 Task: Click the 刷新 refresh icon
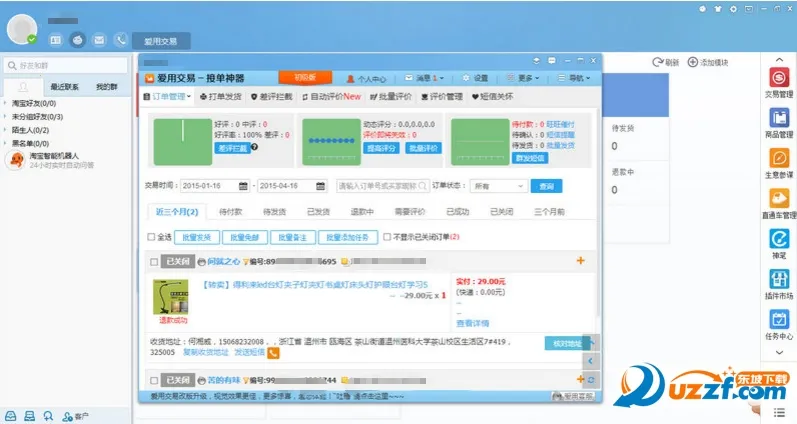[657, 62]
